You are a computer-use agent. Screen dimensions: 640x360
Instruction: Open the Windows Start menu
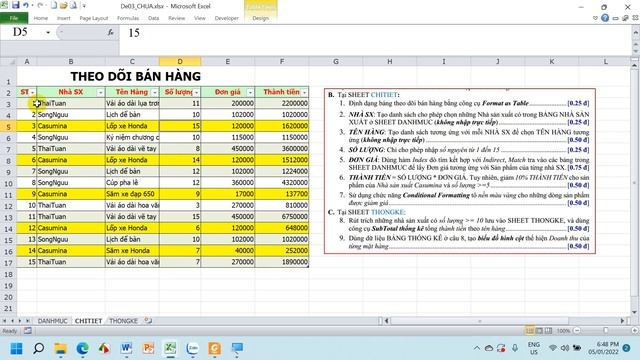click(x=16, y=348)
